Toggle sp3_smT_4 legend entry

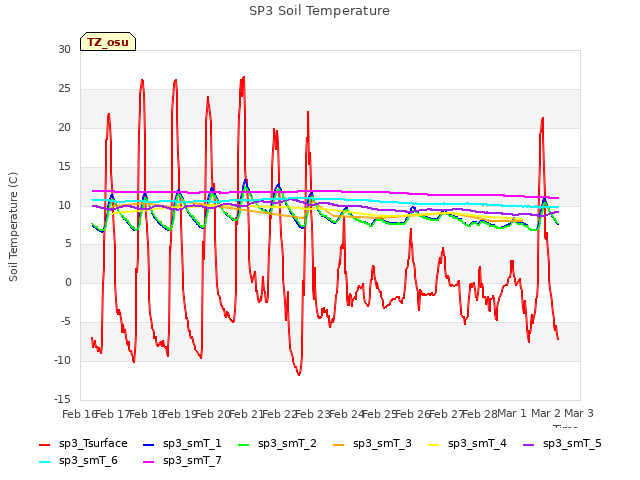coord(467,443)
